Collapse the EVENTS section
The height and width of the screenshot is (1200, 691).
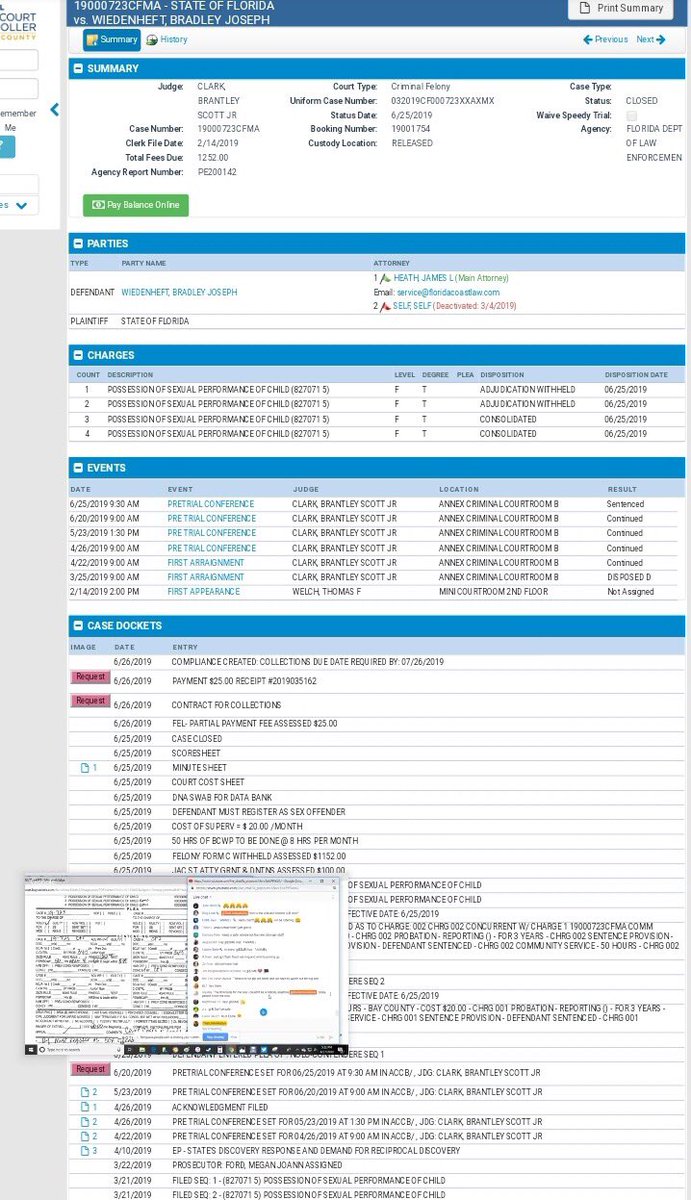(x=78, y=467)
